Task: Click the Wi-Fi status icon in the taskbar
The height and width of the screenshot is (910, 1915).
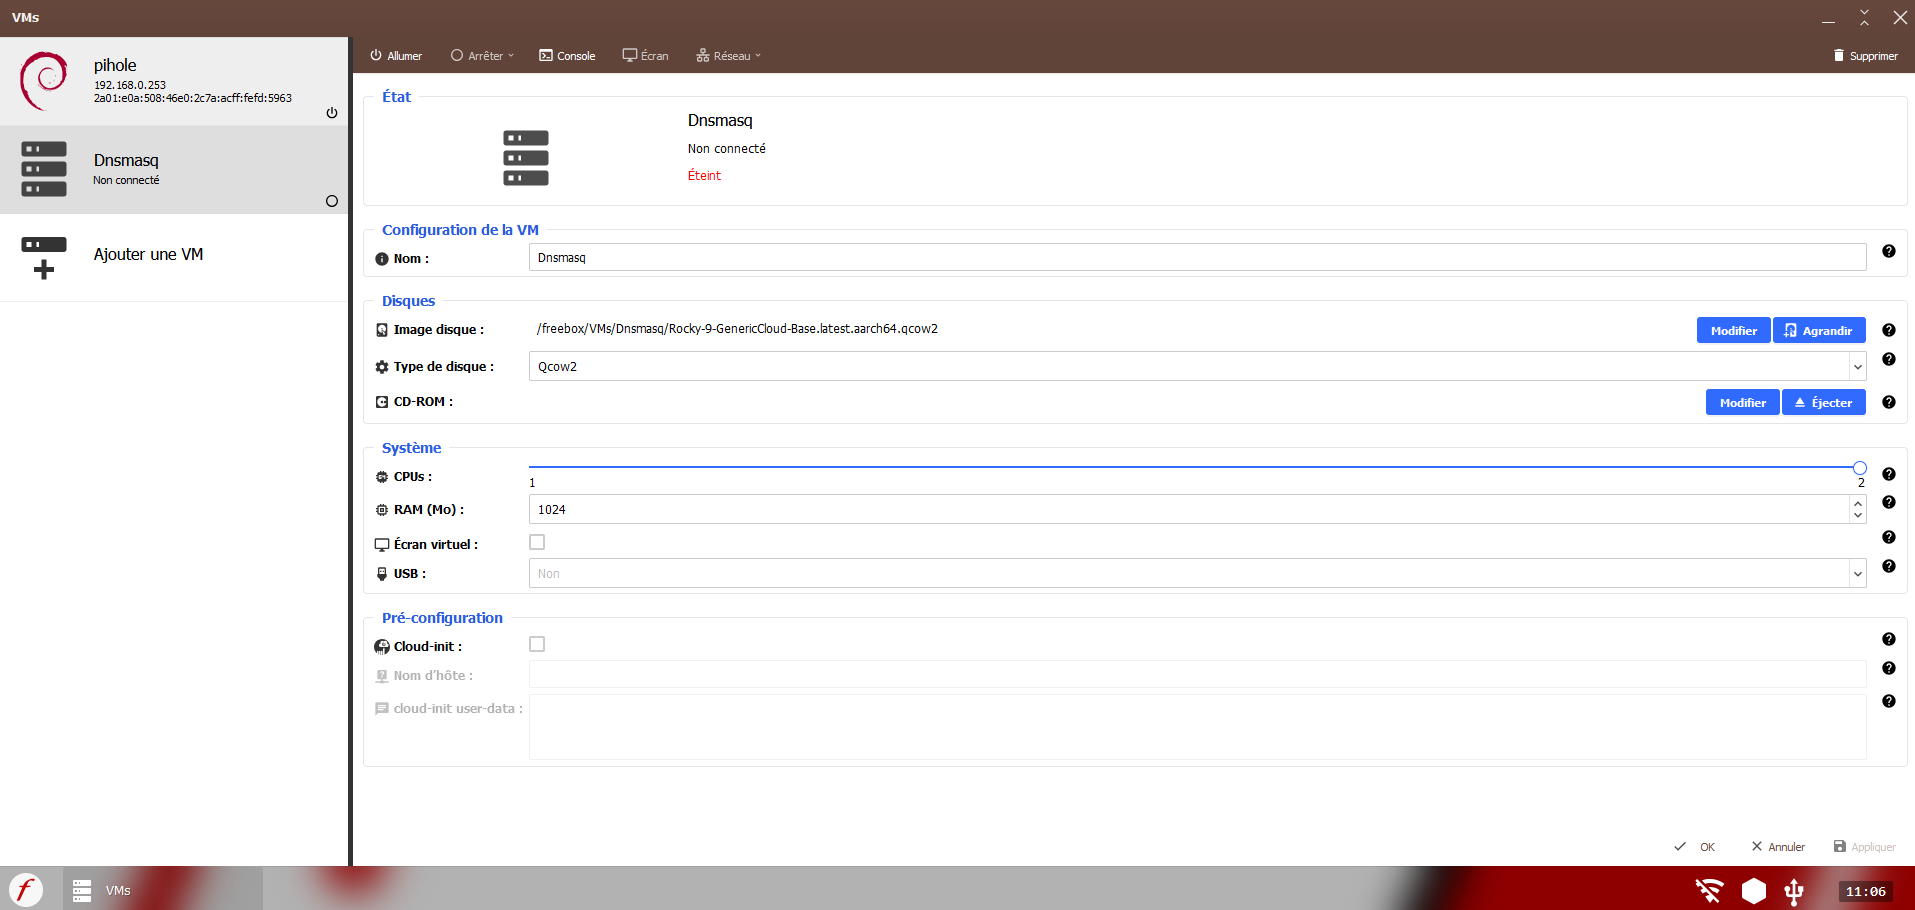Action: point(1709,889)
